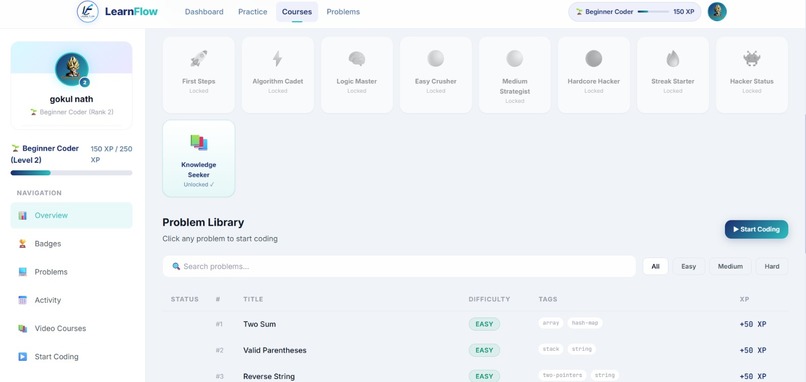Click the XP column header
The height and width of the screenshot is (382, 806).
click(x=744, y=299)
